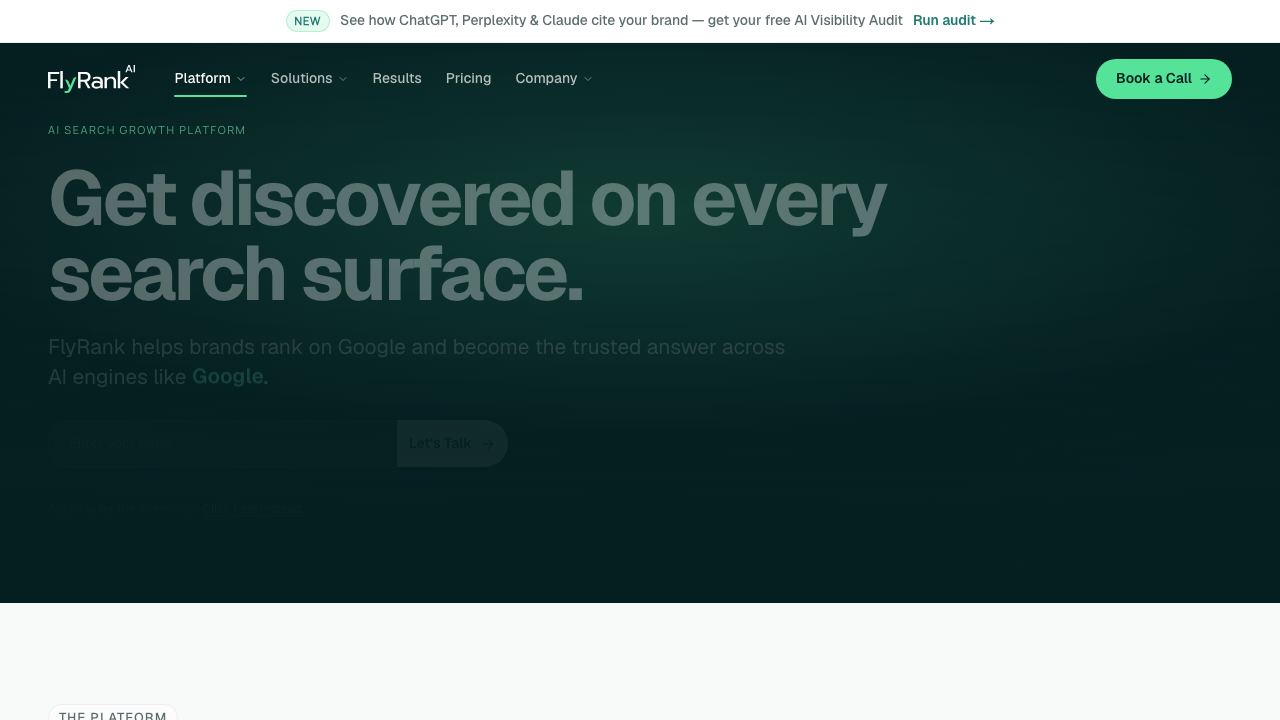The image size is (1280, 720).
Task: Open the Company nav item
Action: tap(554, 78)
